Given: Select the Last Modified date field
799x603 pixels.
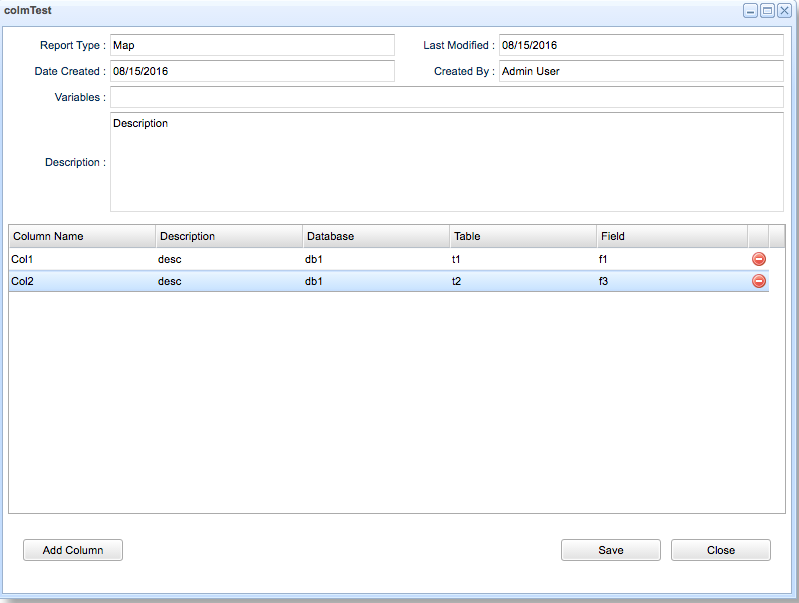Looking at the screenshot, I should 640,45.
